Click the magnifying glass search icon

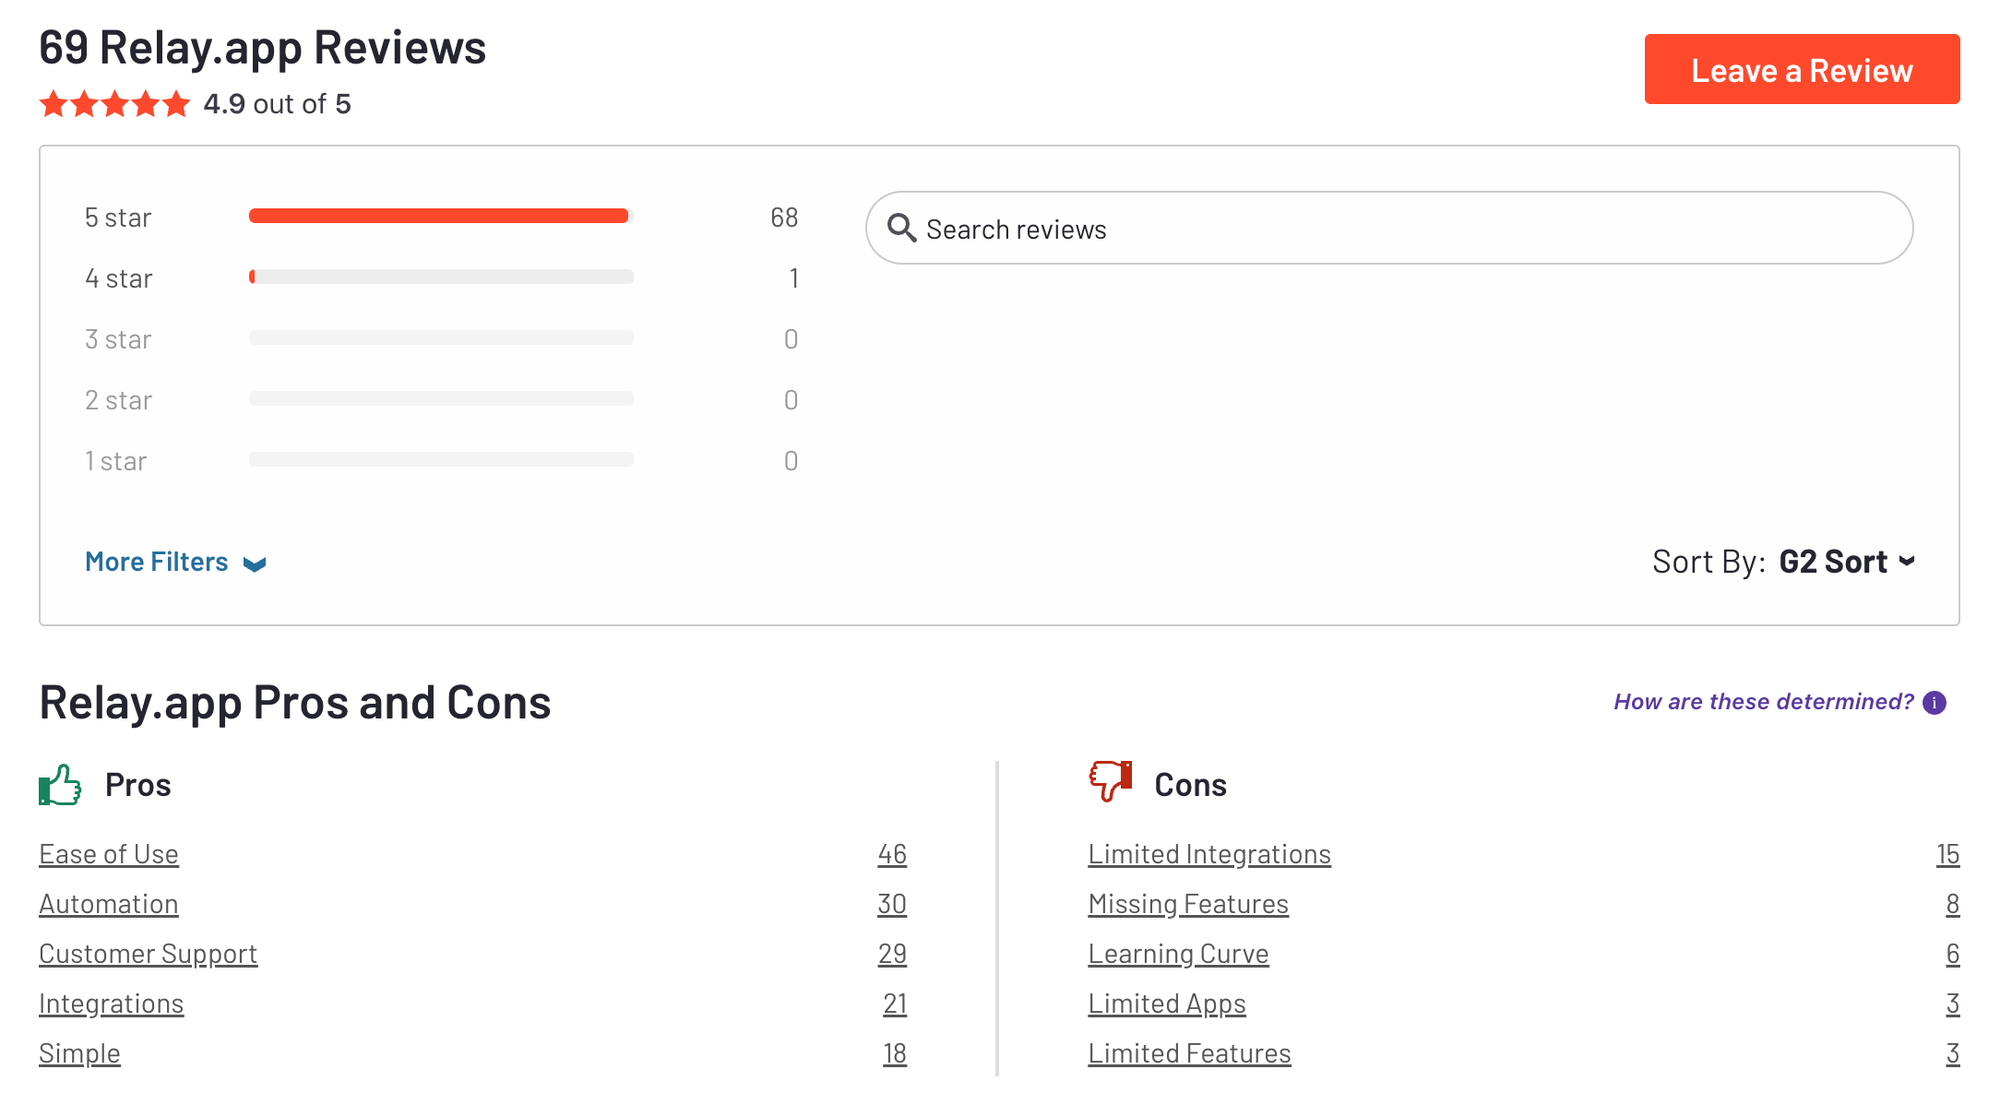(x=901, y=228)
